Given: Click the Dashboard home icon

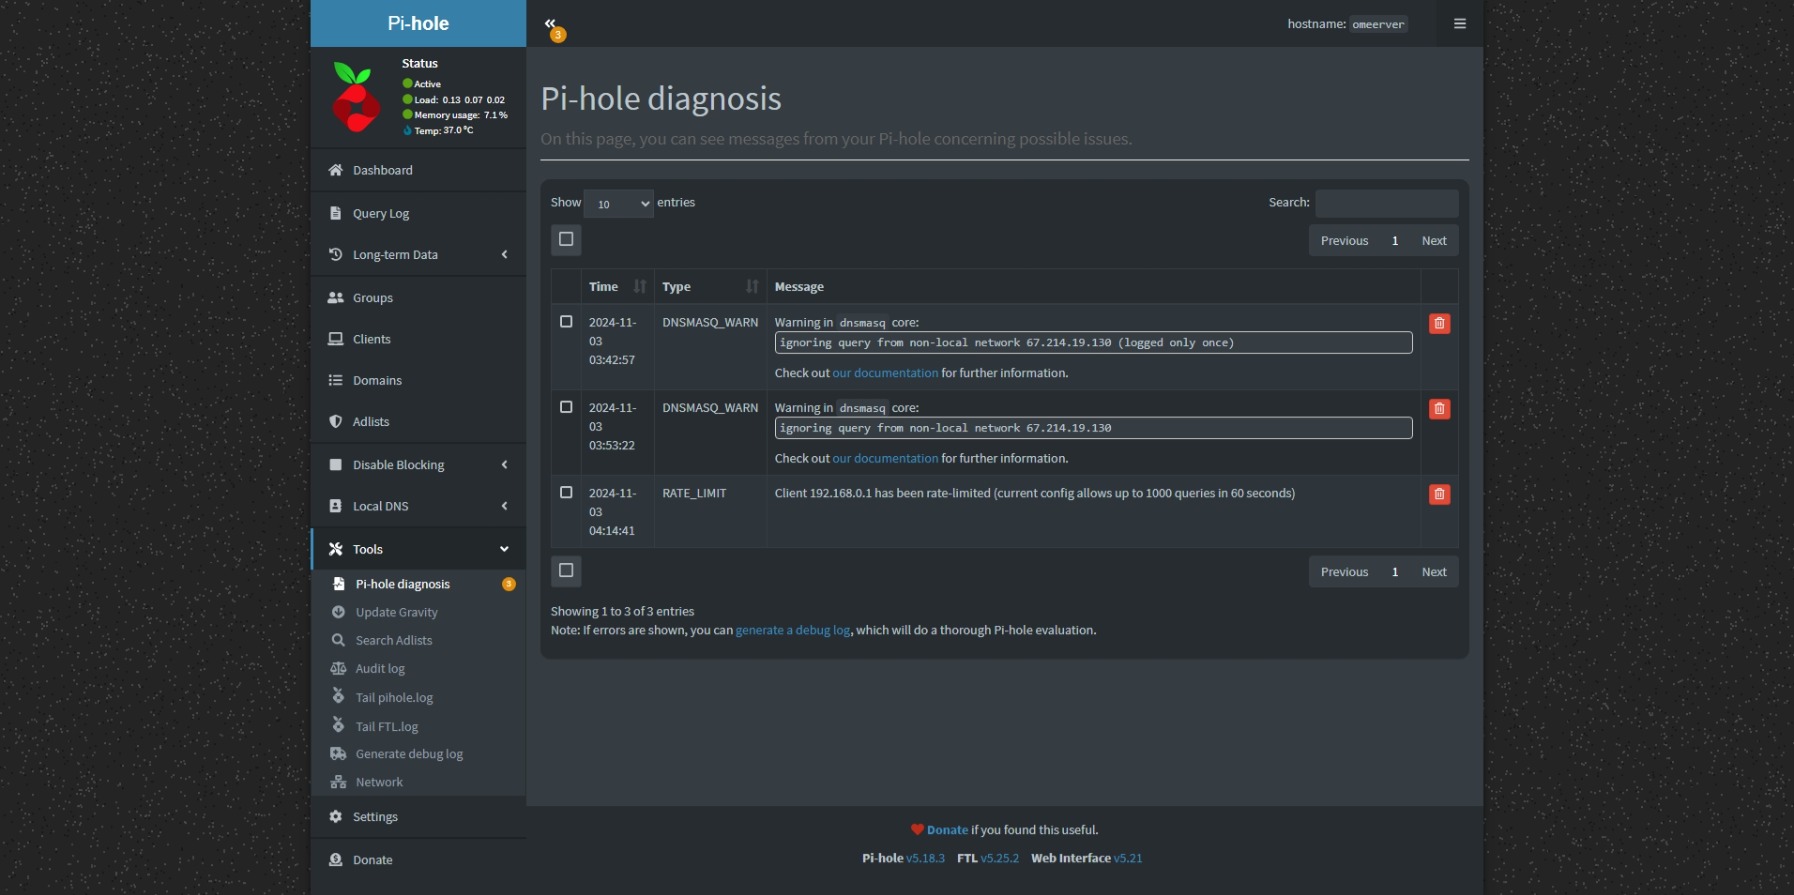Looking at the screenshot, I should point(336,170).
